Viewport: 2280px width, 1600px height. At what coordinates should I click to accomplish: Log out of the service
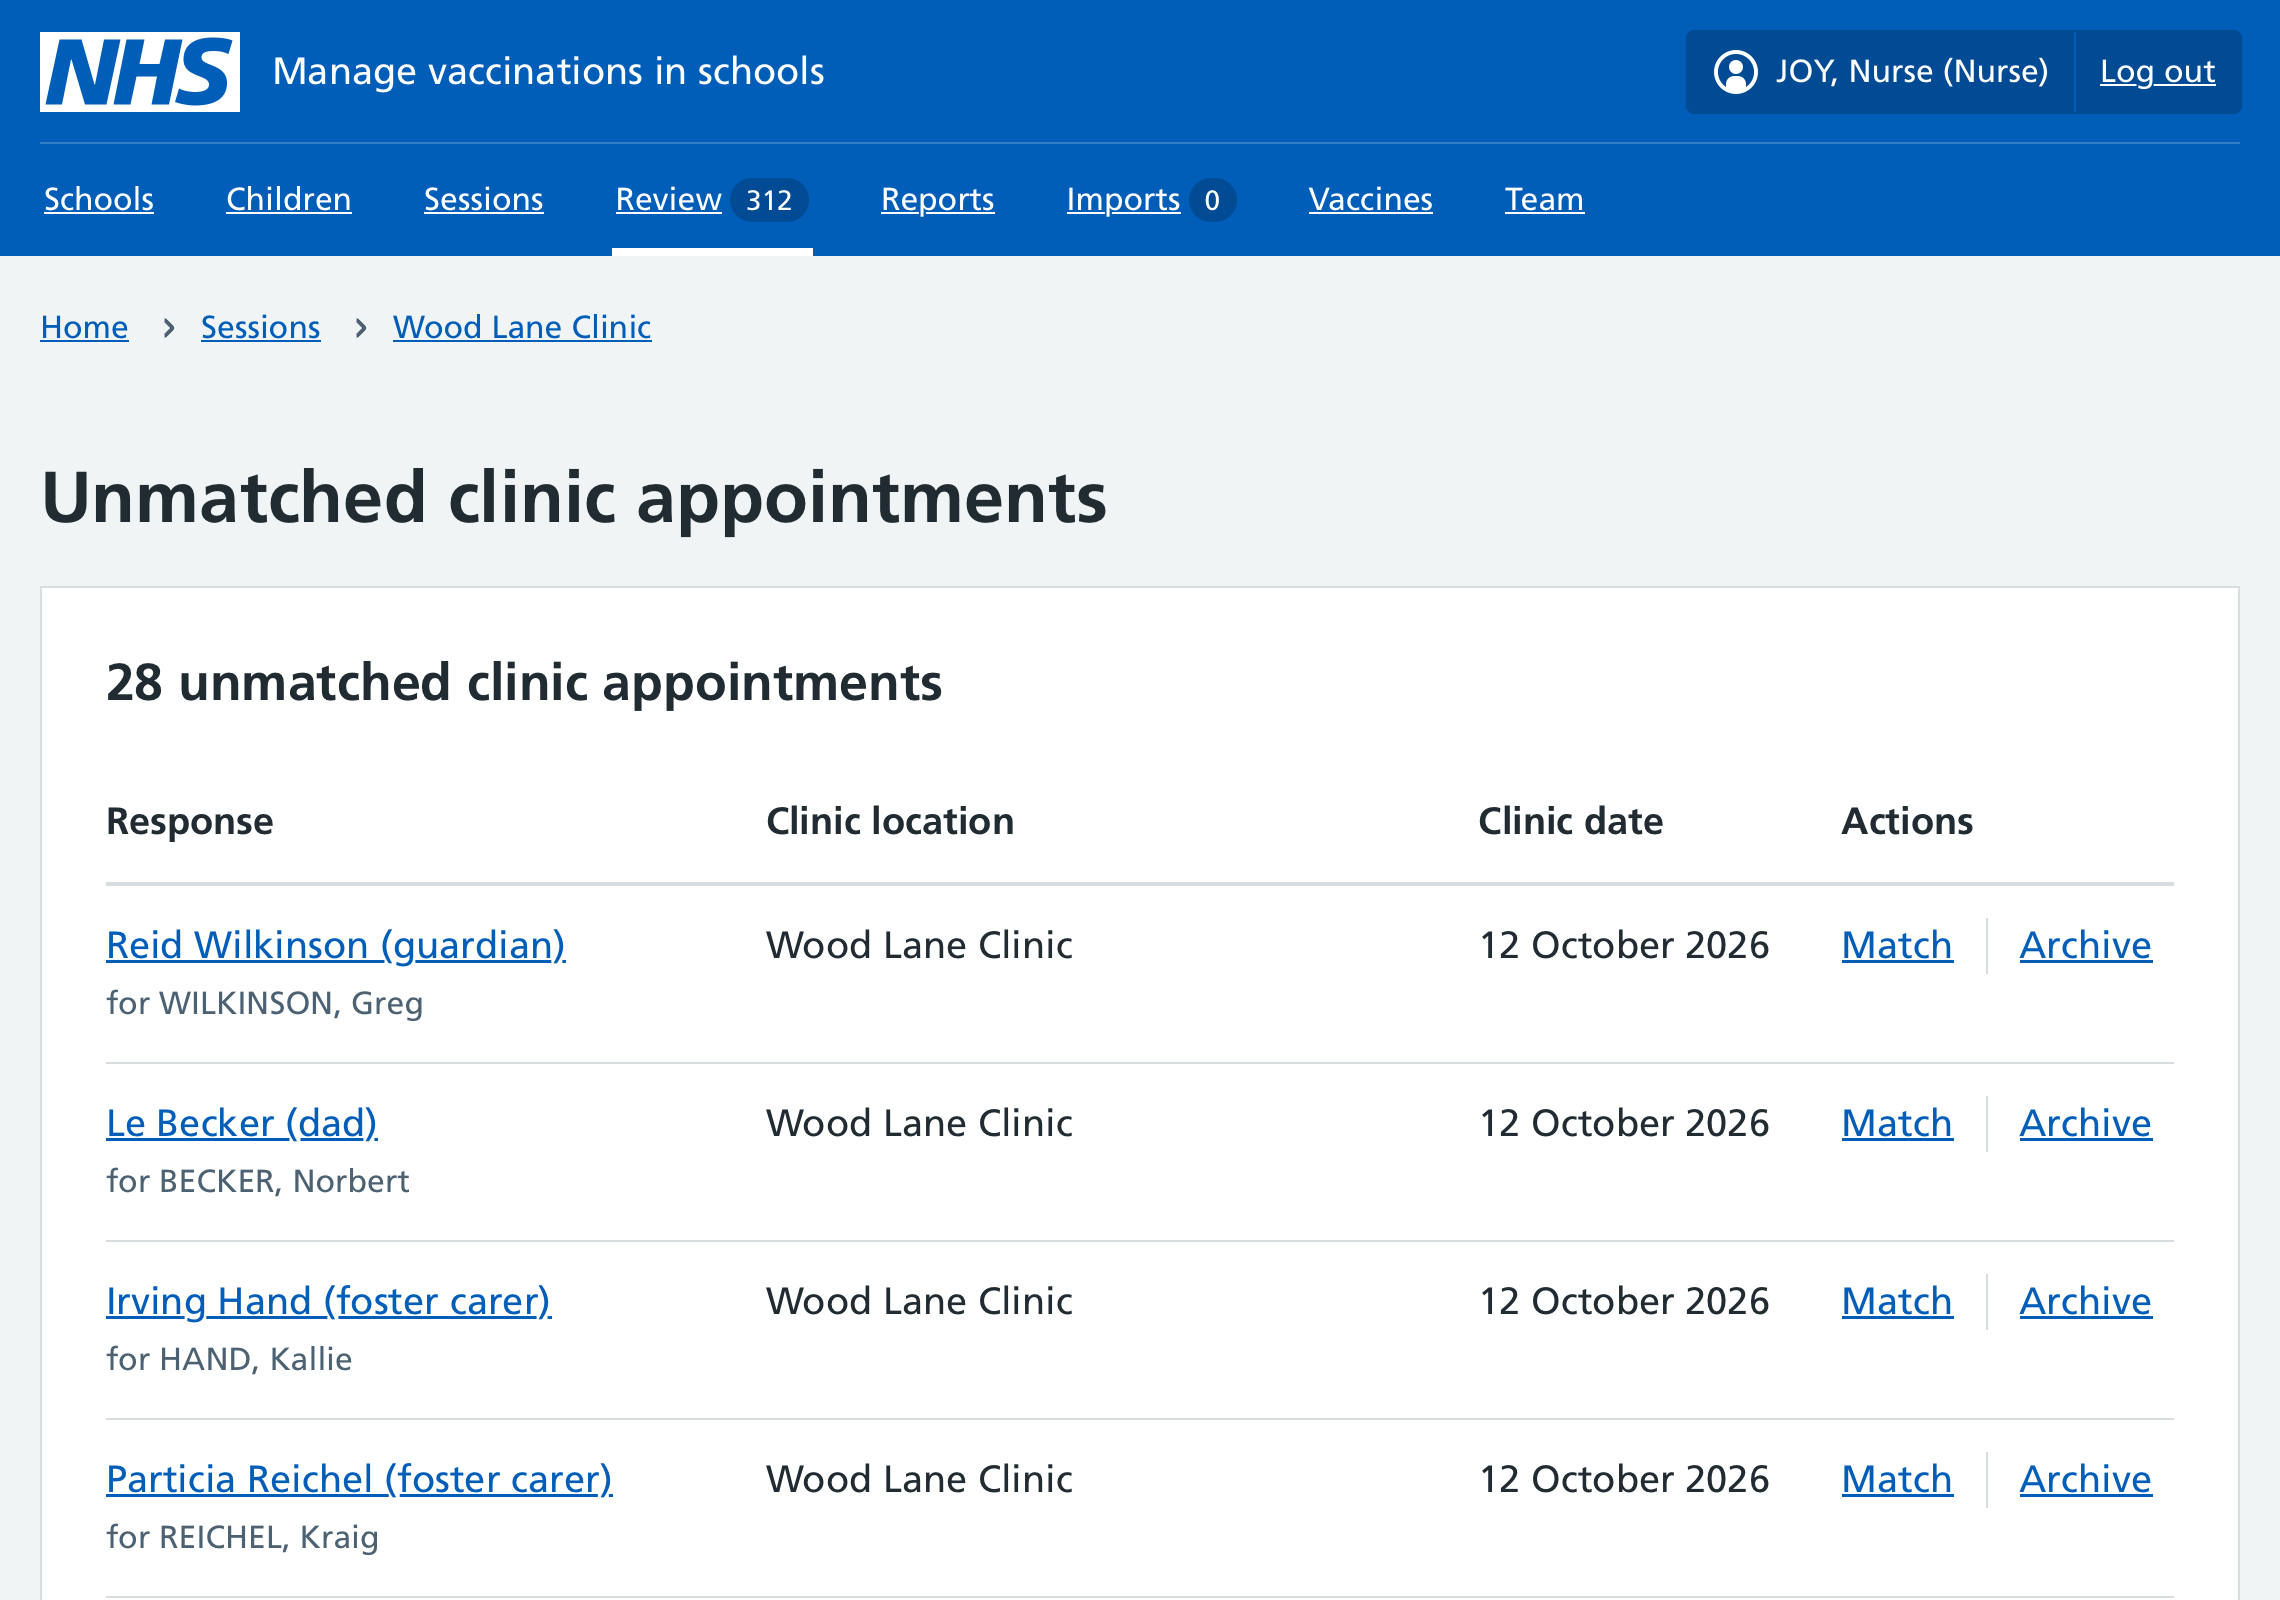click(x=2157, y=72)
